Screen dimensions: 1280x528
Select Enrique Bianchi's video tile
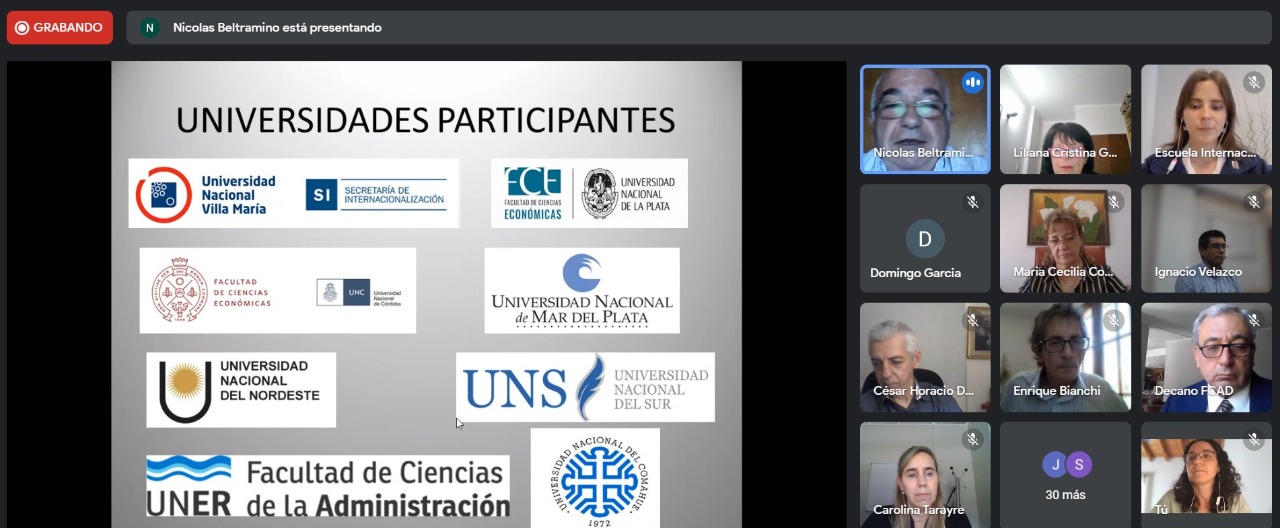pyautogui.click(x=1066, y=357)
